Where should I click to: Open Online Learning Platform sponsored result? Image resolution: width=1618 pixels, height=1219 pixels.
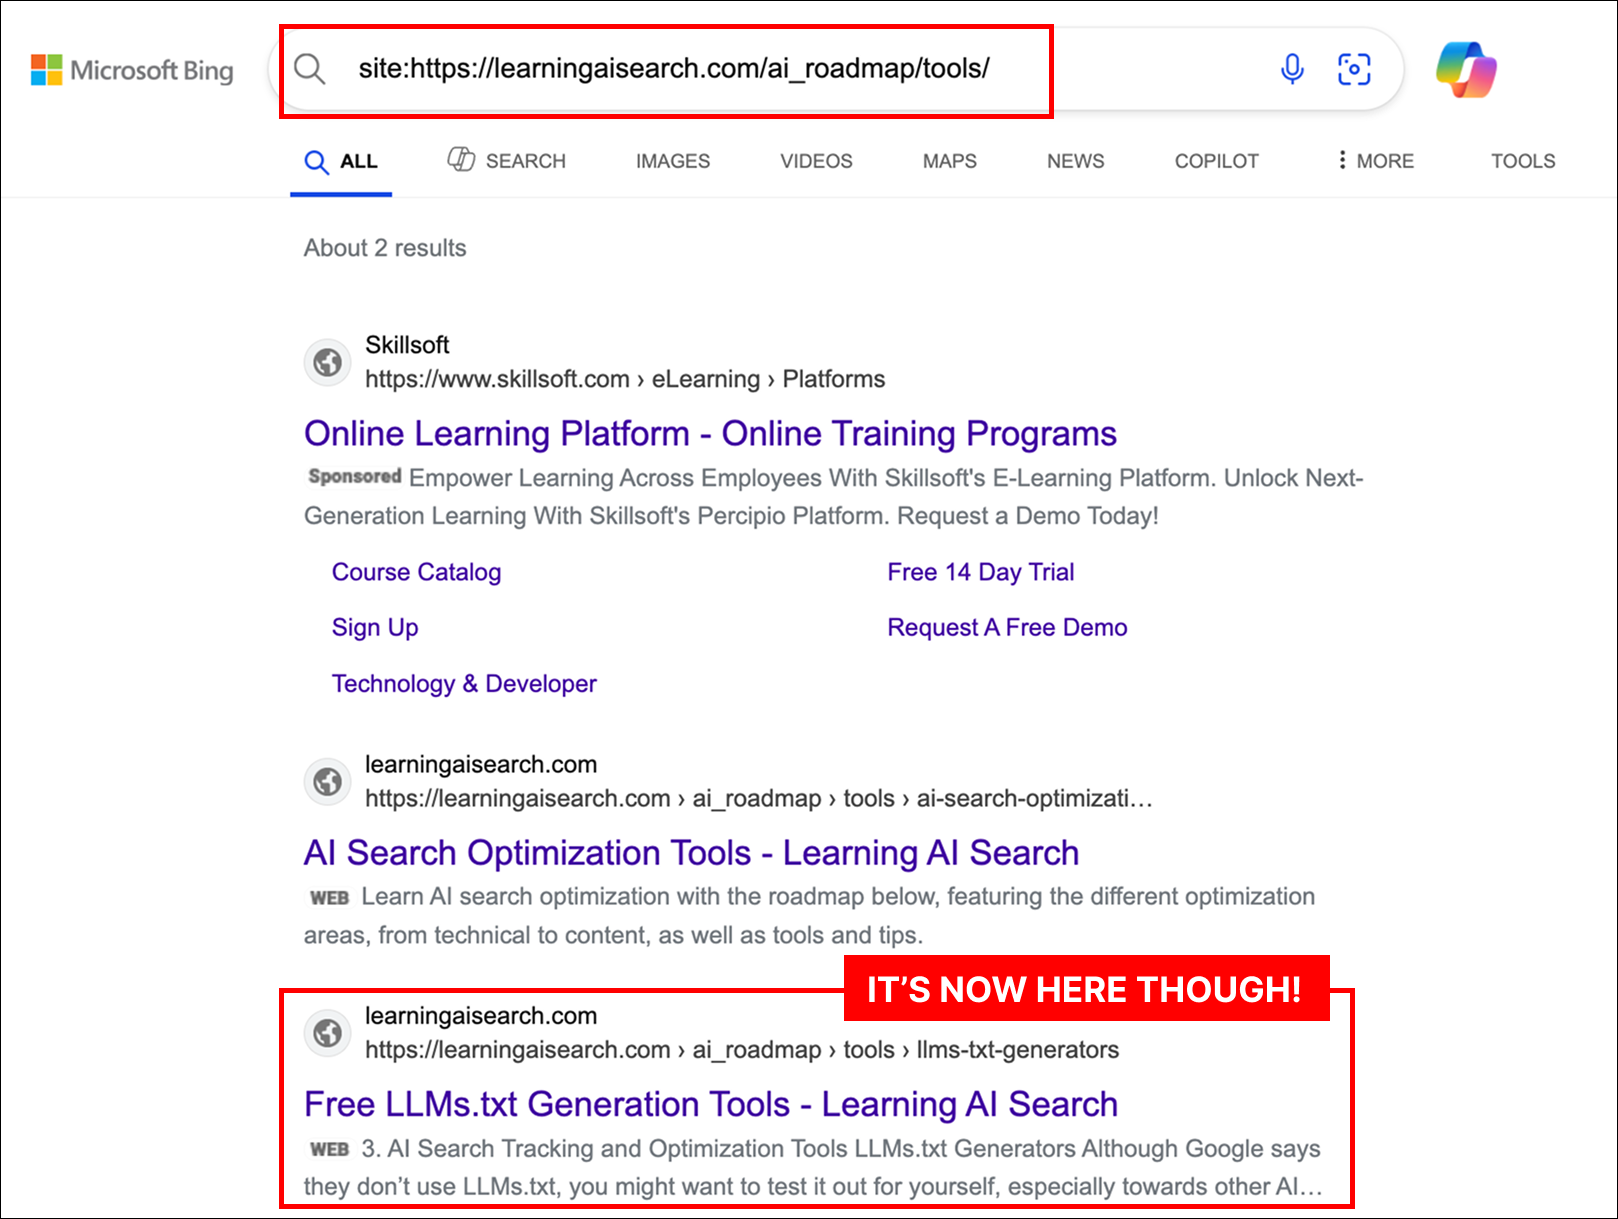coord(710,434)
